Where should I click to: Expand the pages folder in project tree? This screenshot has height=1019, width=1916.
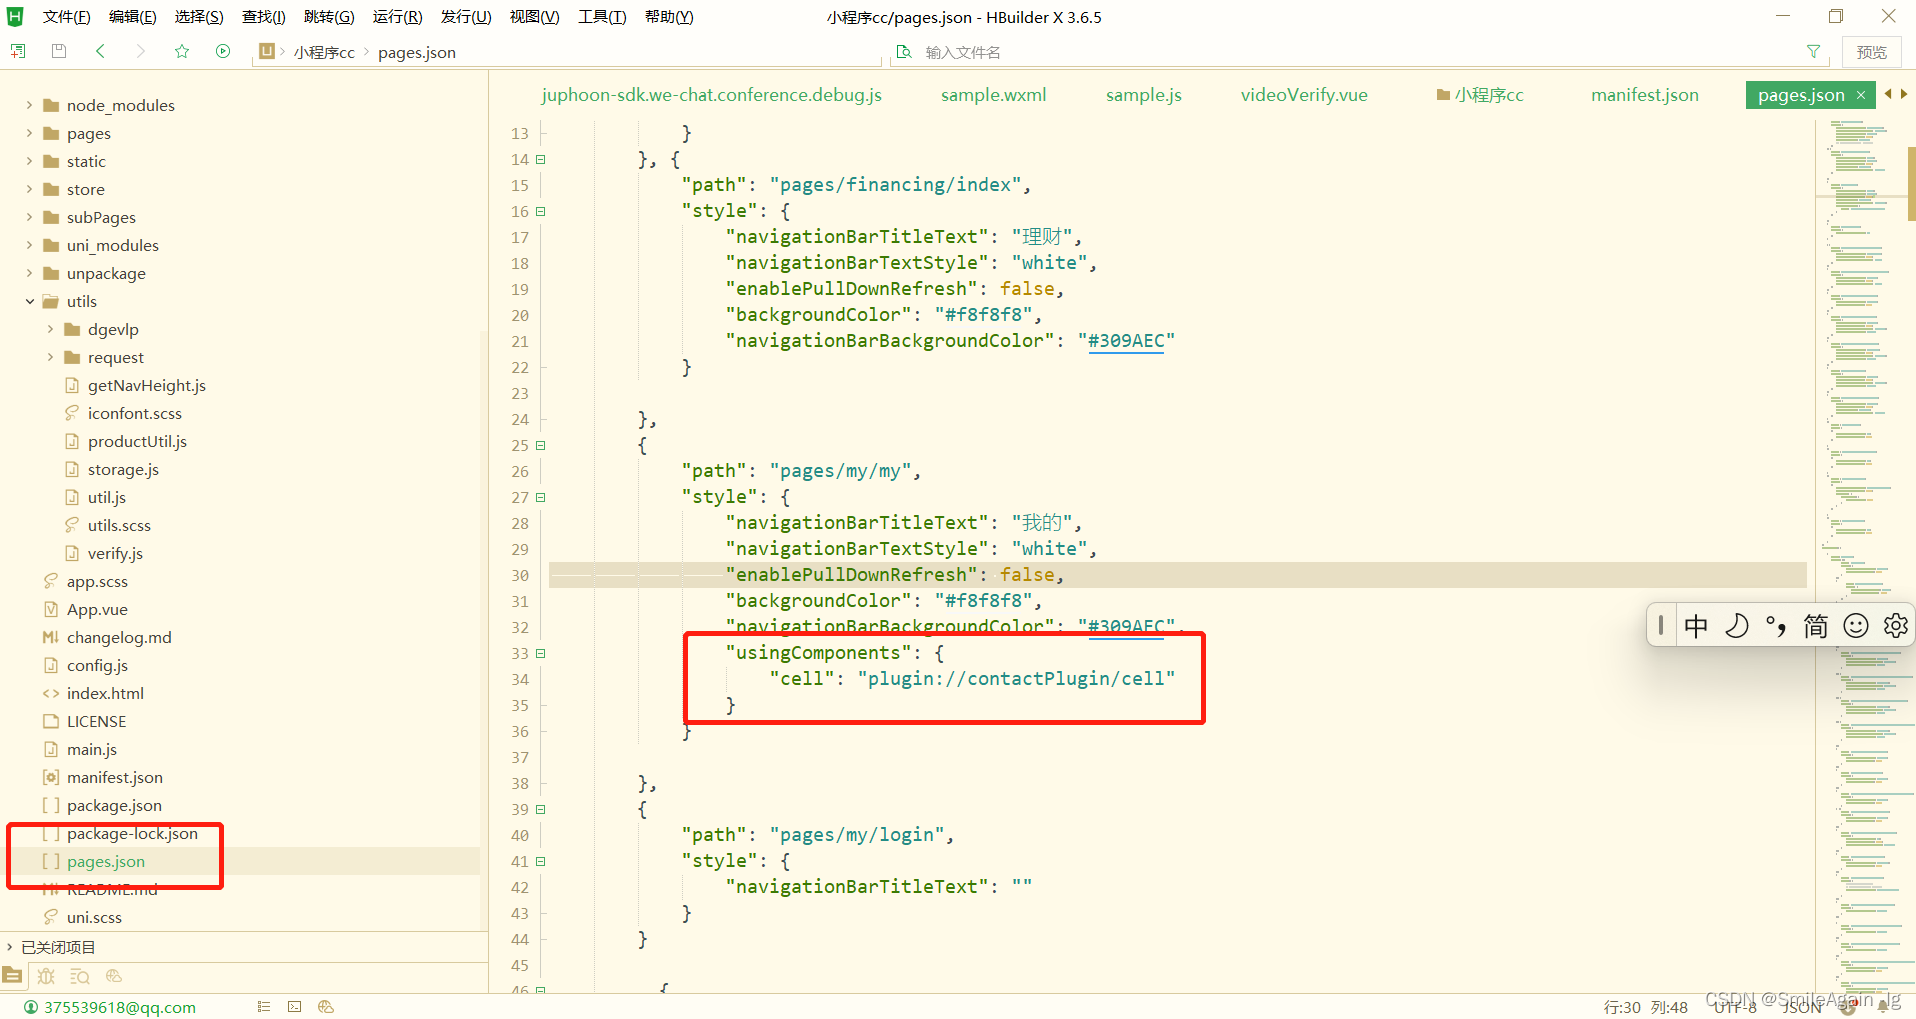[x=29, y=133]
